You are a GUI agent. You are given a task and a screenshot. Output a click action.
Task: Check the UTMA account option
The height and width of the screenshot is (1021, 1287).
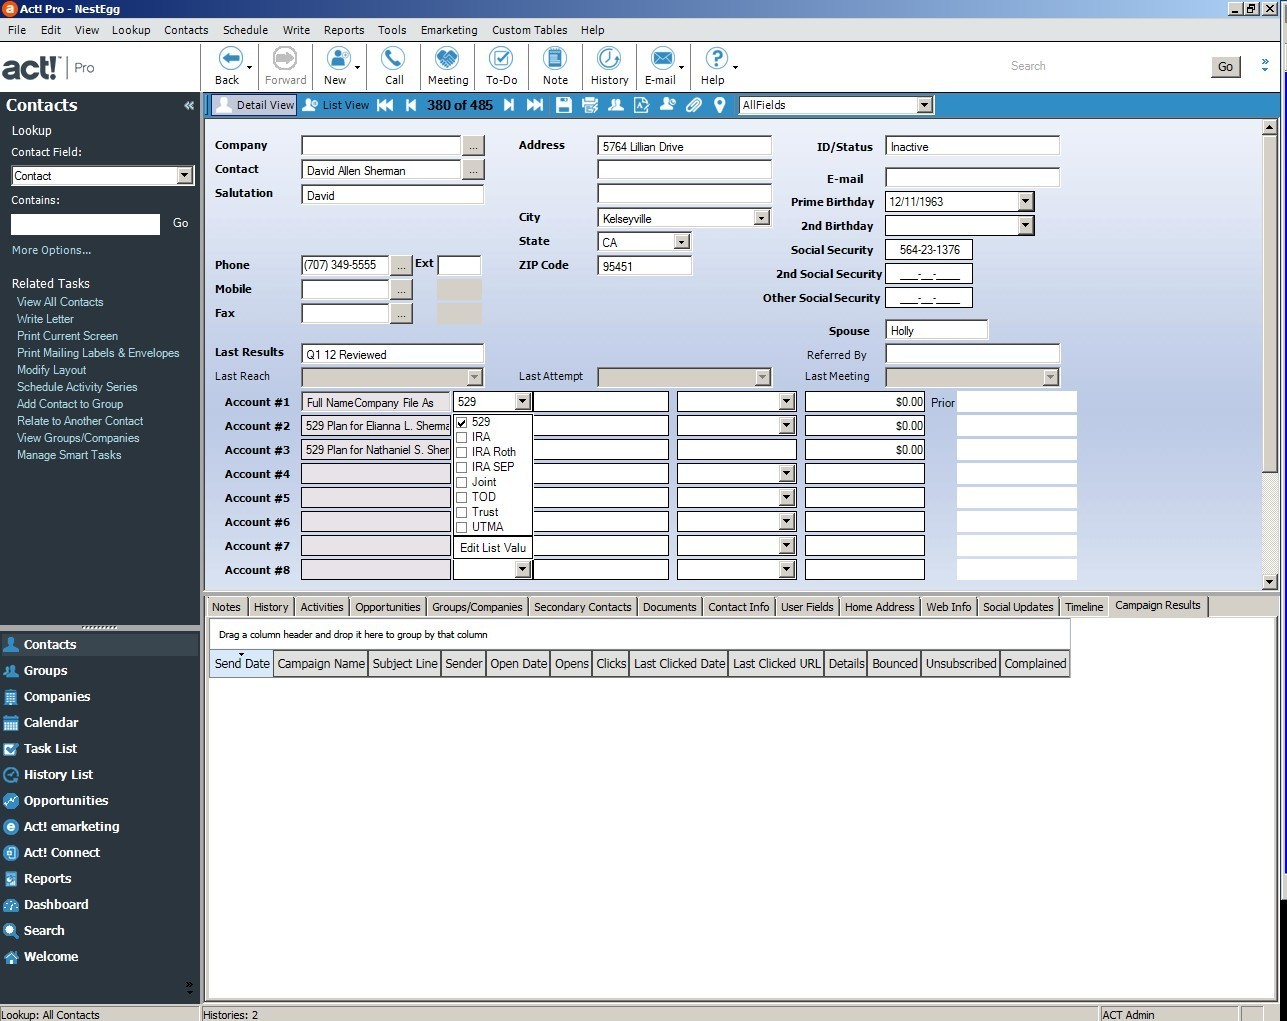[x=462, y=527]
